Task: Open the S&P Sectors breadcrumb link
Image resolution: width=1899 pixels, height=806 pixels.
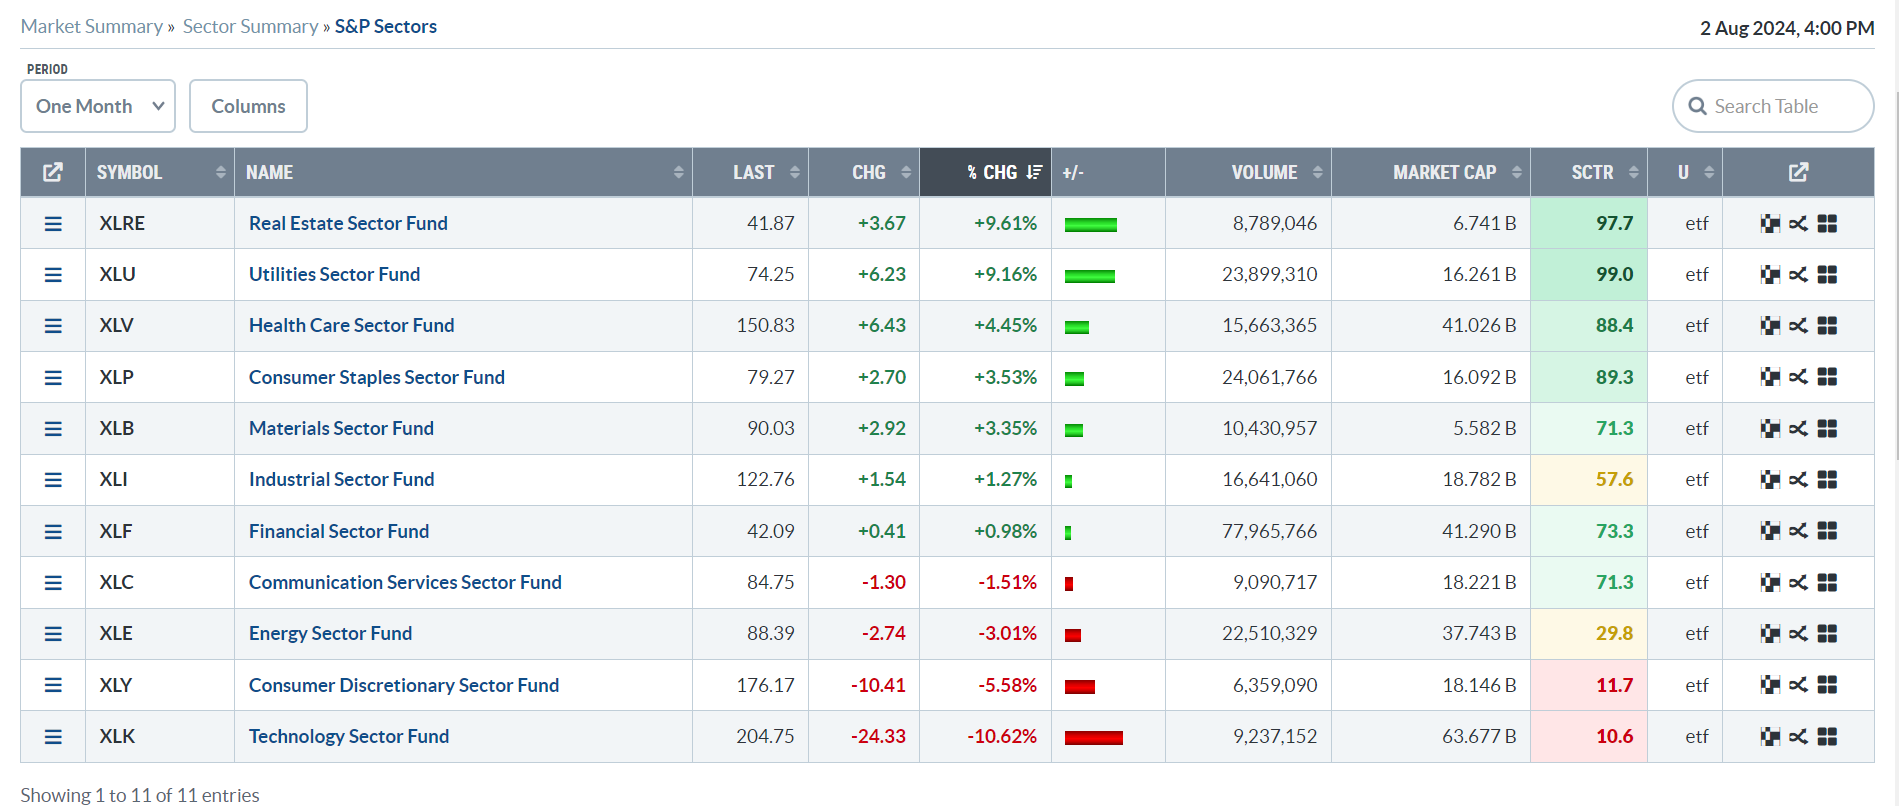Action: [386, 26]
